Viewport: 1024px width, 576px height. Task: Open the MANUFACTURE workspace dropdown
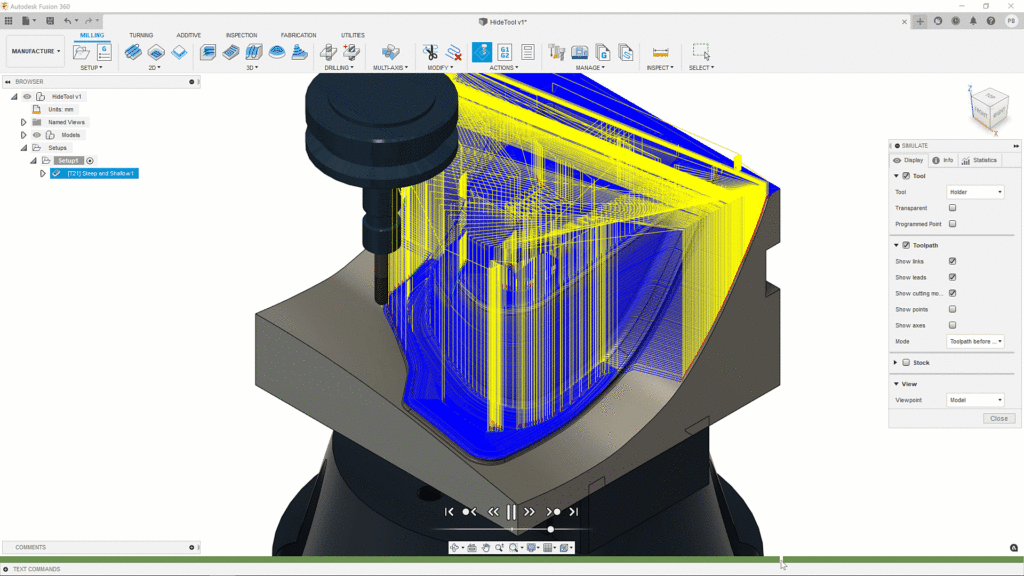tap(36, 51)
